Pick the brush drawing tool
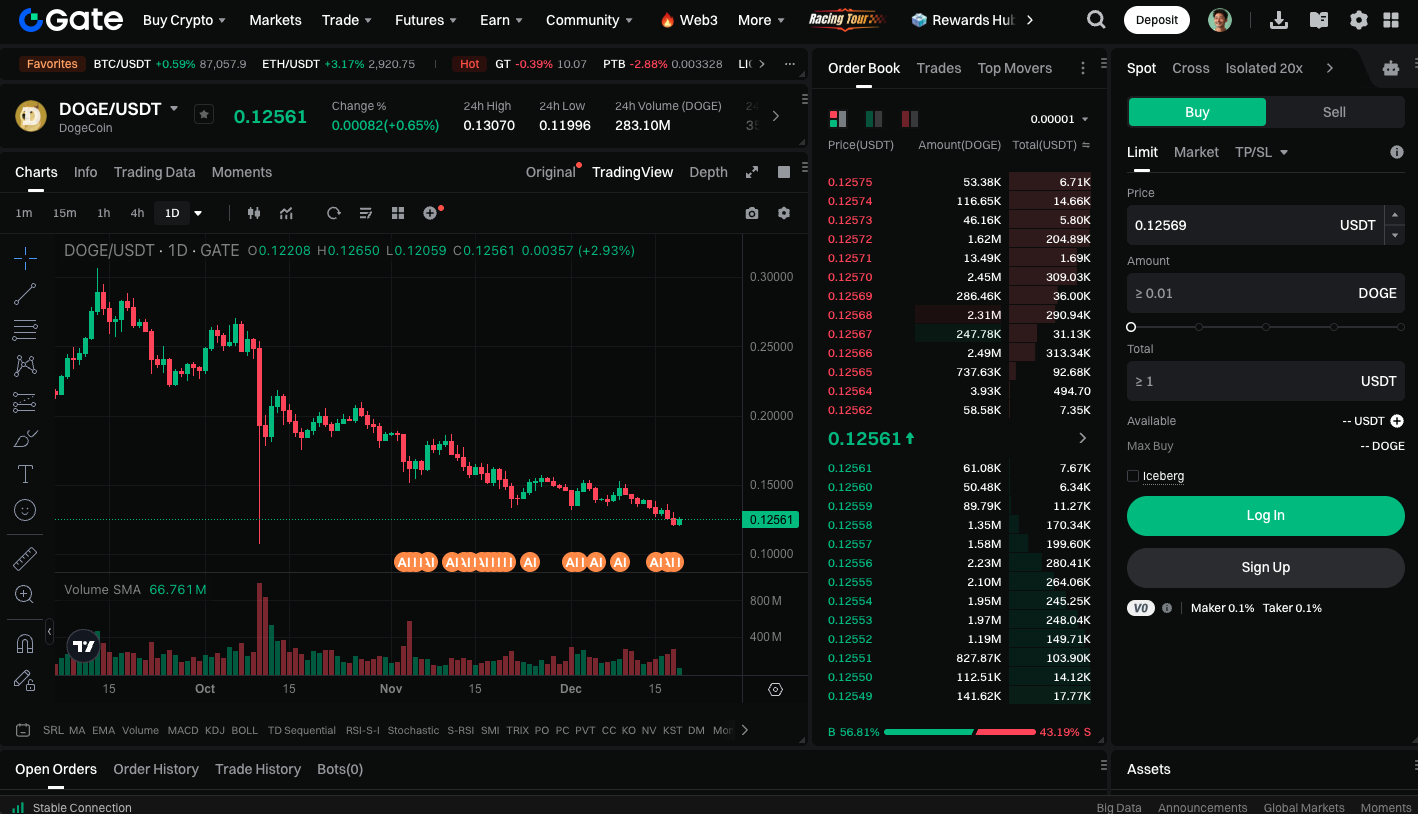The width and height of the screenshot is (1418, 814). 25,438
